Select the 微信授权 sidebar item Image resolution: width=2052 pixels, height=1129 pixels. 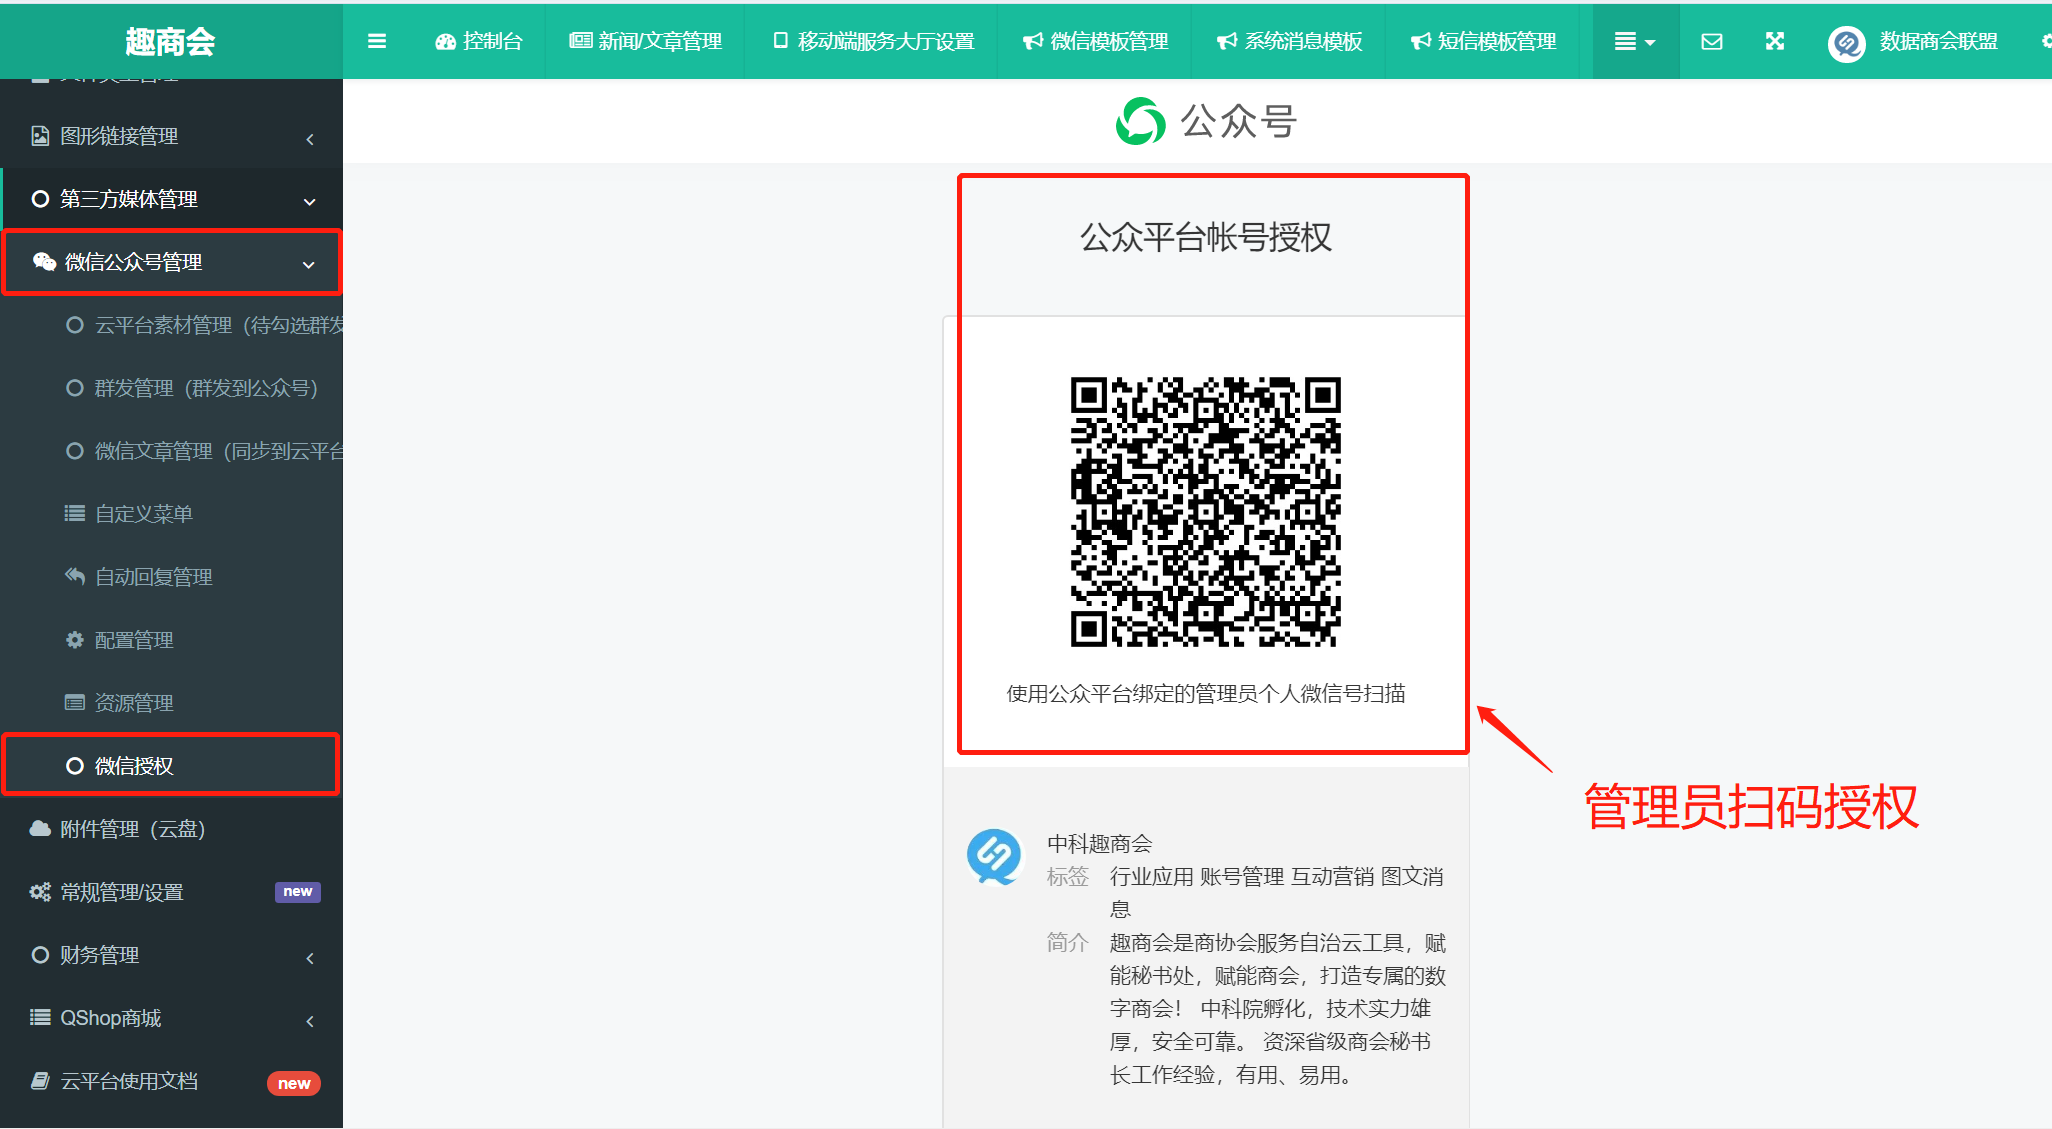[134, 766]
